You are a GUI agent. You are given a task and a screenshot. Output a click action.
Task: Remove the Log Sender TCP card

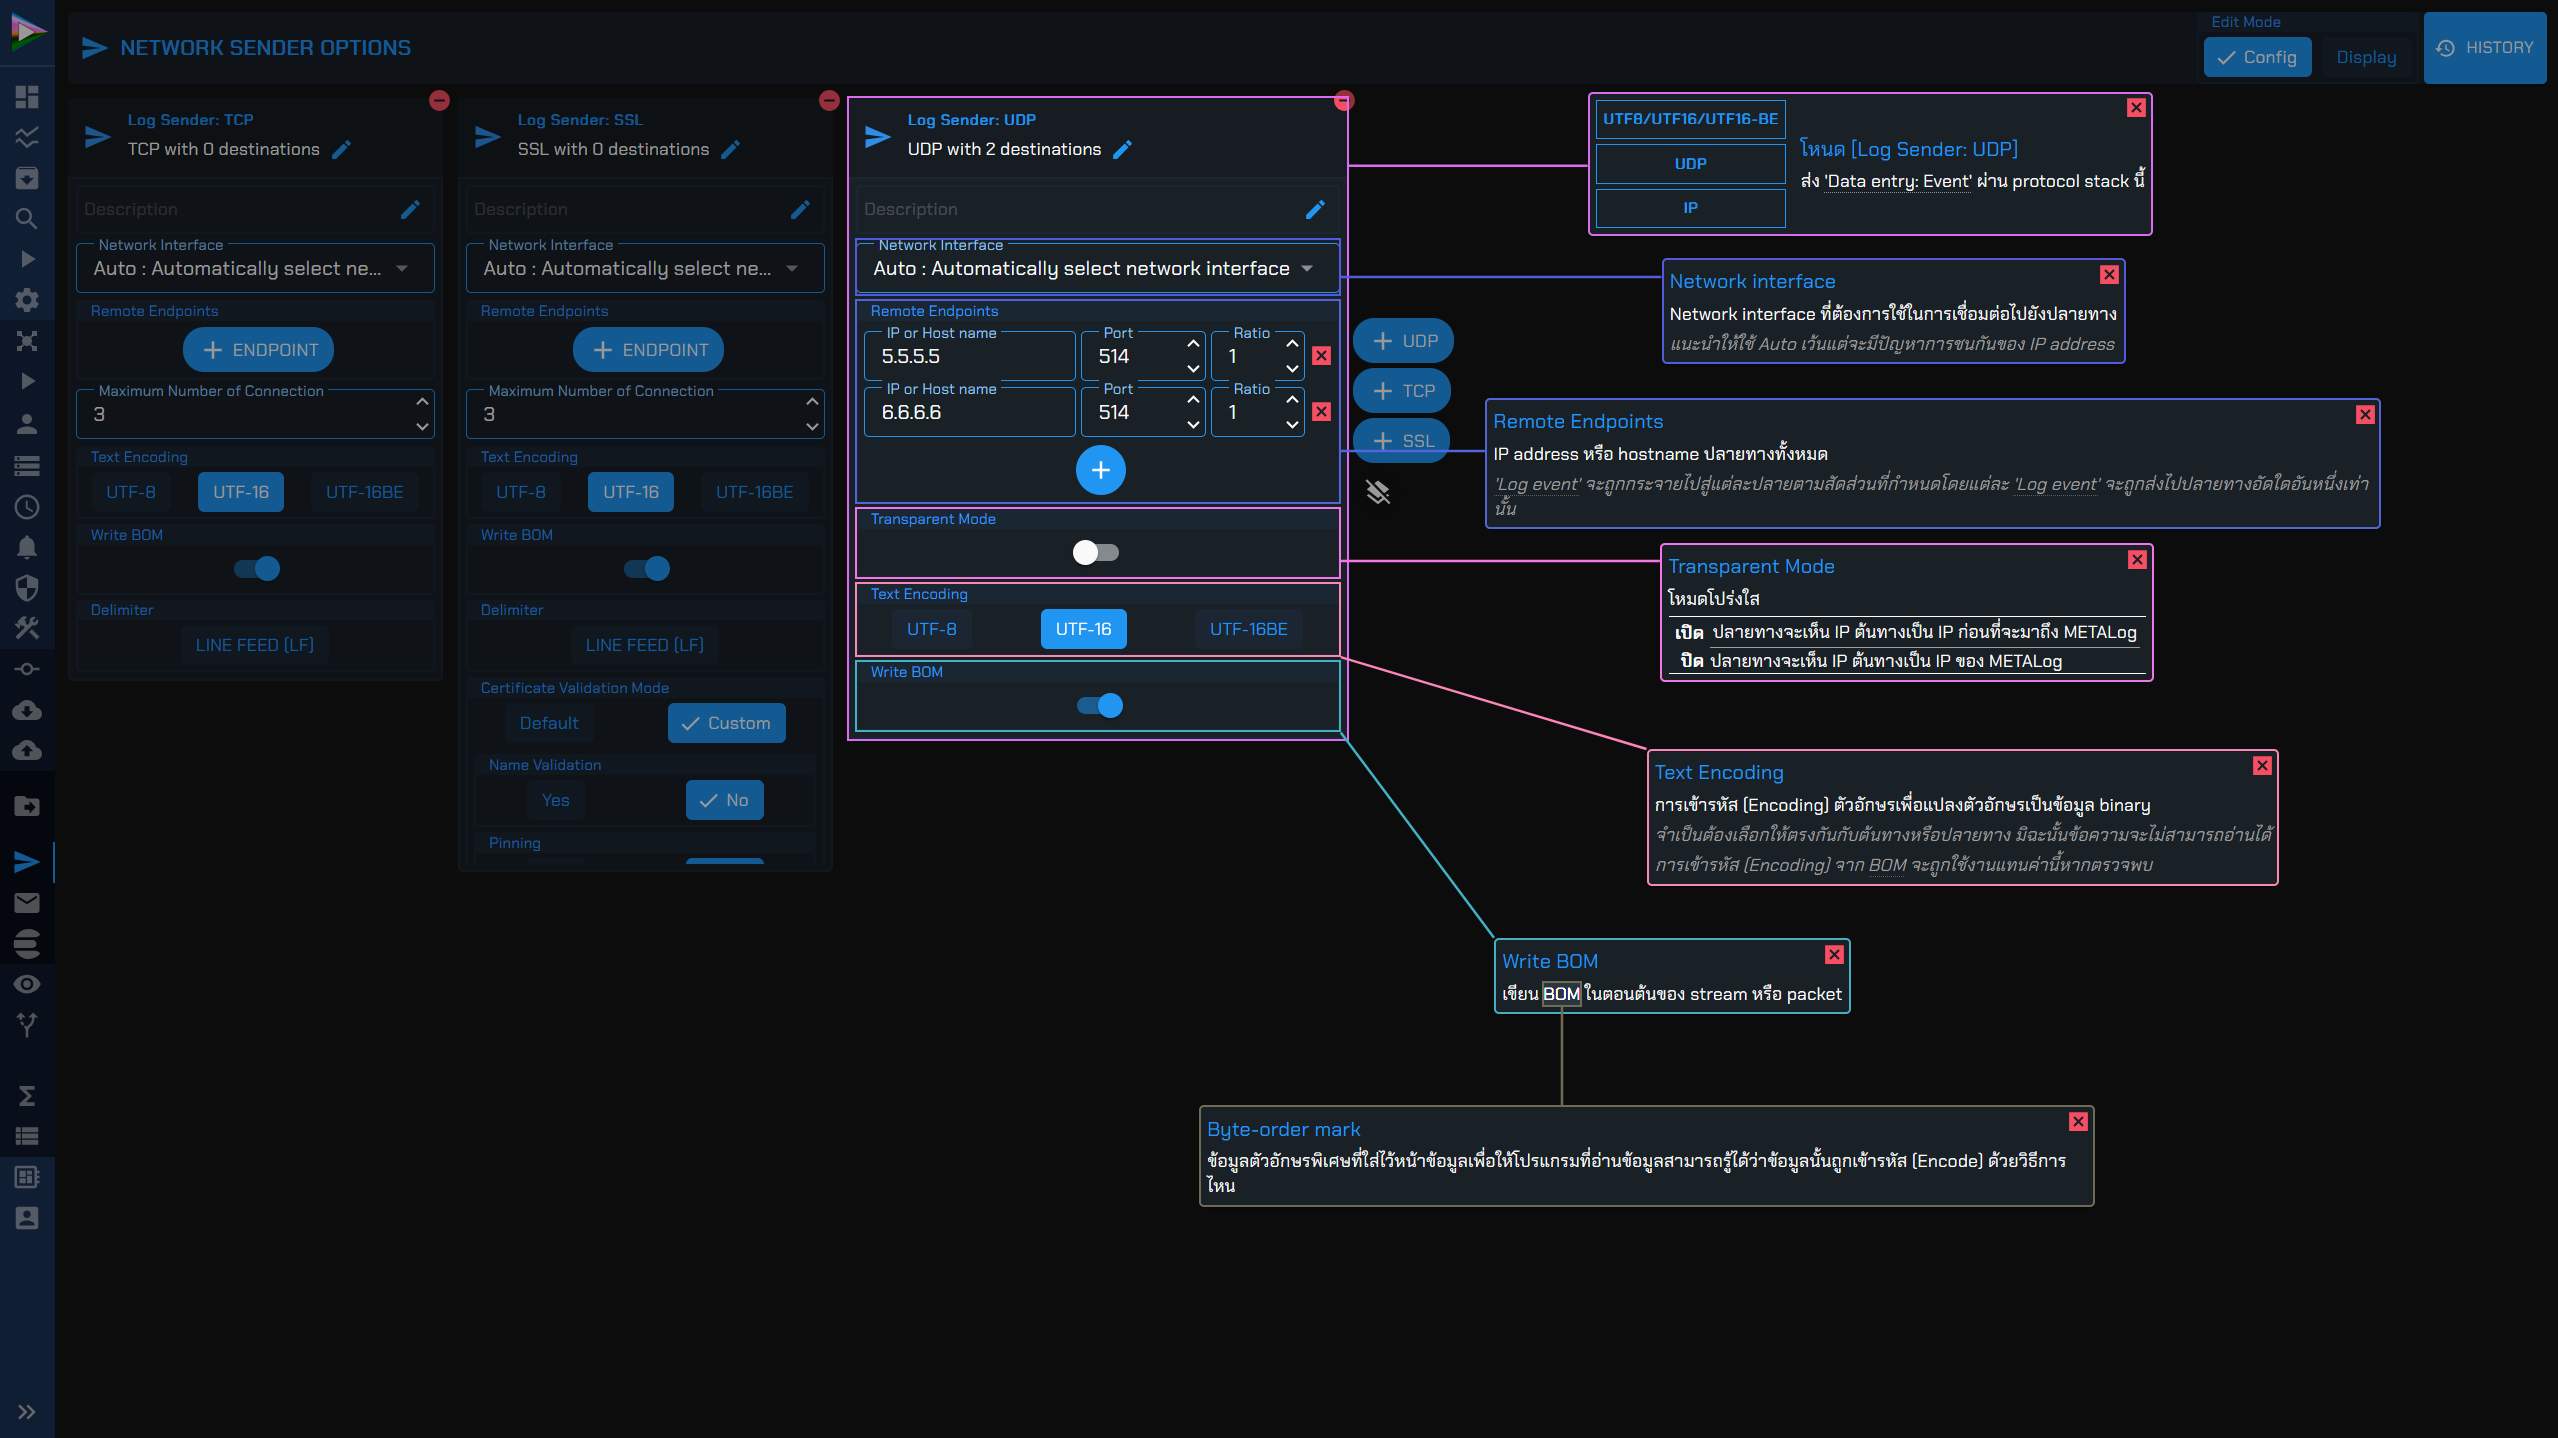tap(439, 100)
